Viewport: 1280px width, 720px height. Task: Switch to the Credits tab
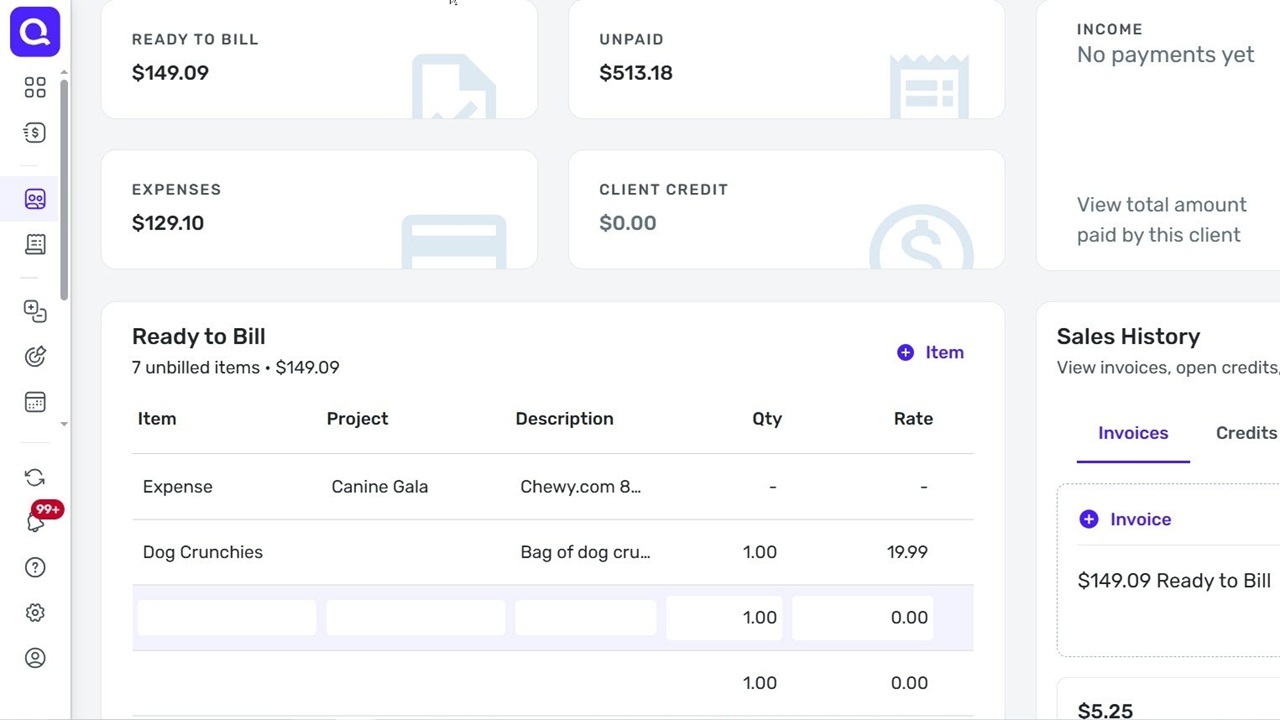pos(1246,433)
